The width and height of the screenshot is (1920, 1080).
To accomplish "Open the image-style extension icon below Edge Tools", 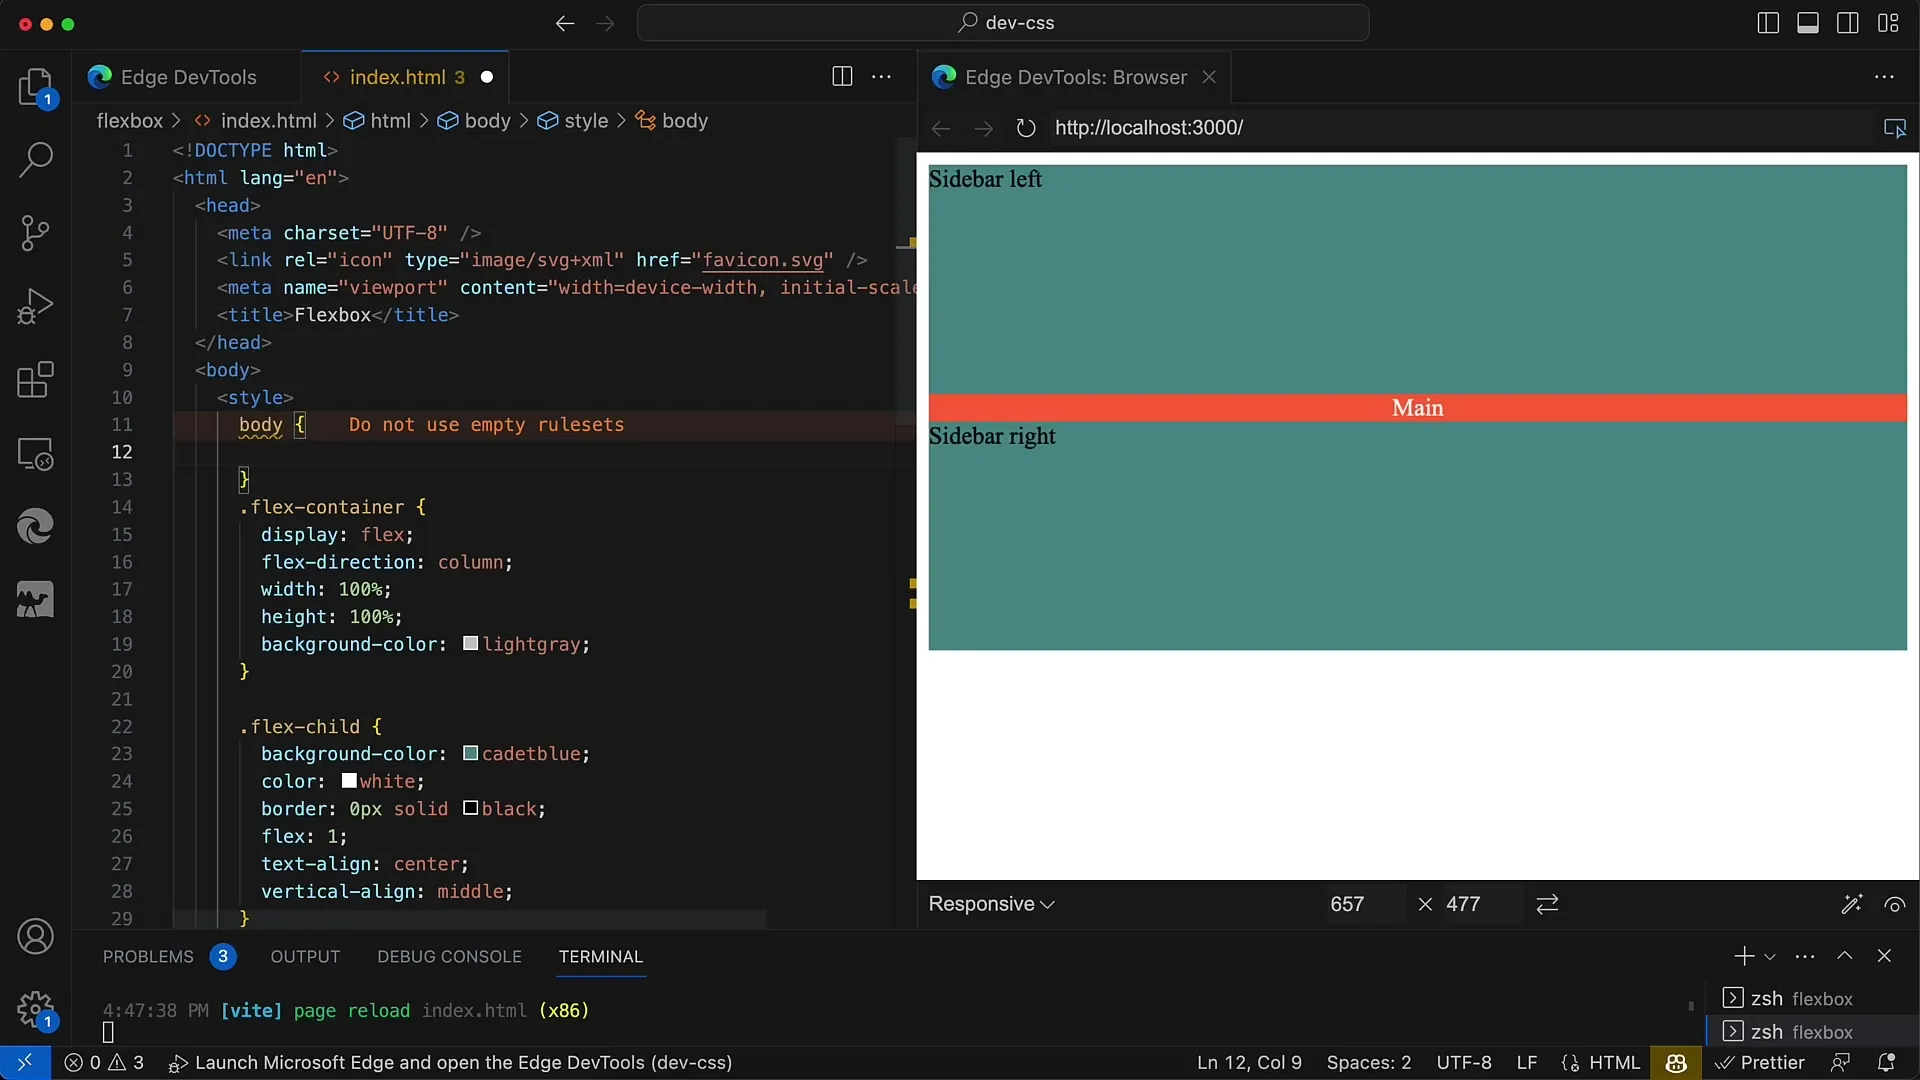I will point(36,600).
